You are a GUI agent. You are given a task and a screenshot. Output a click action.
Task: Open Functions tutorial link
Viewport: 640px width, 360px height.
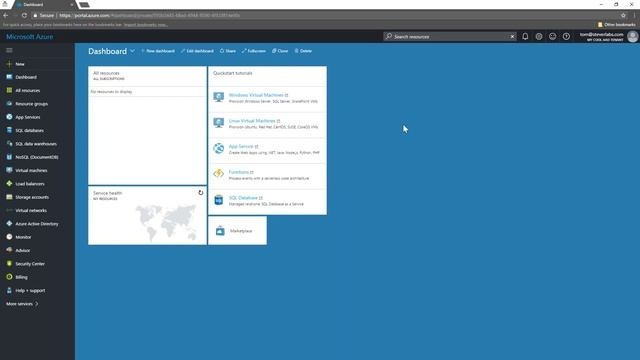pos(238,172)
